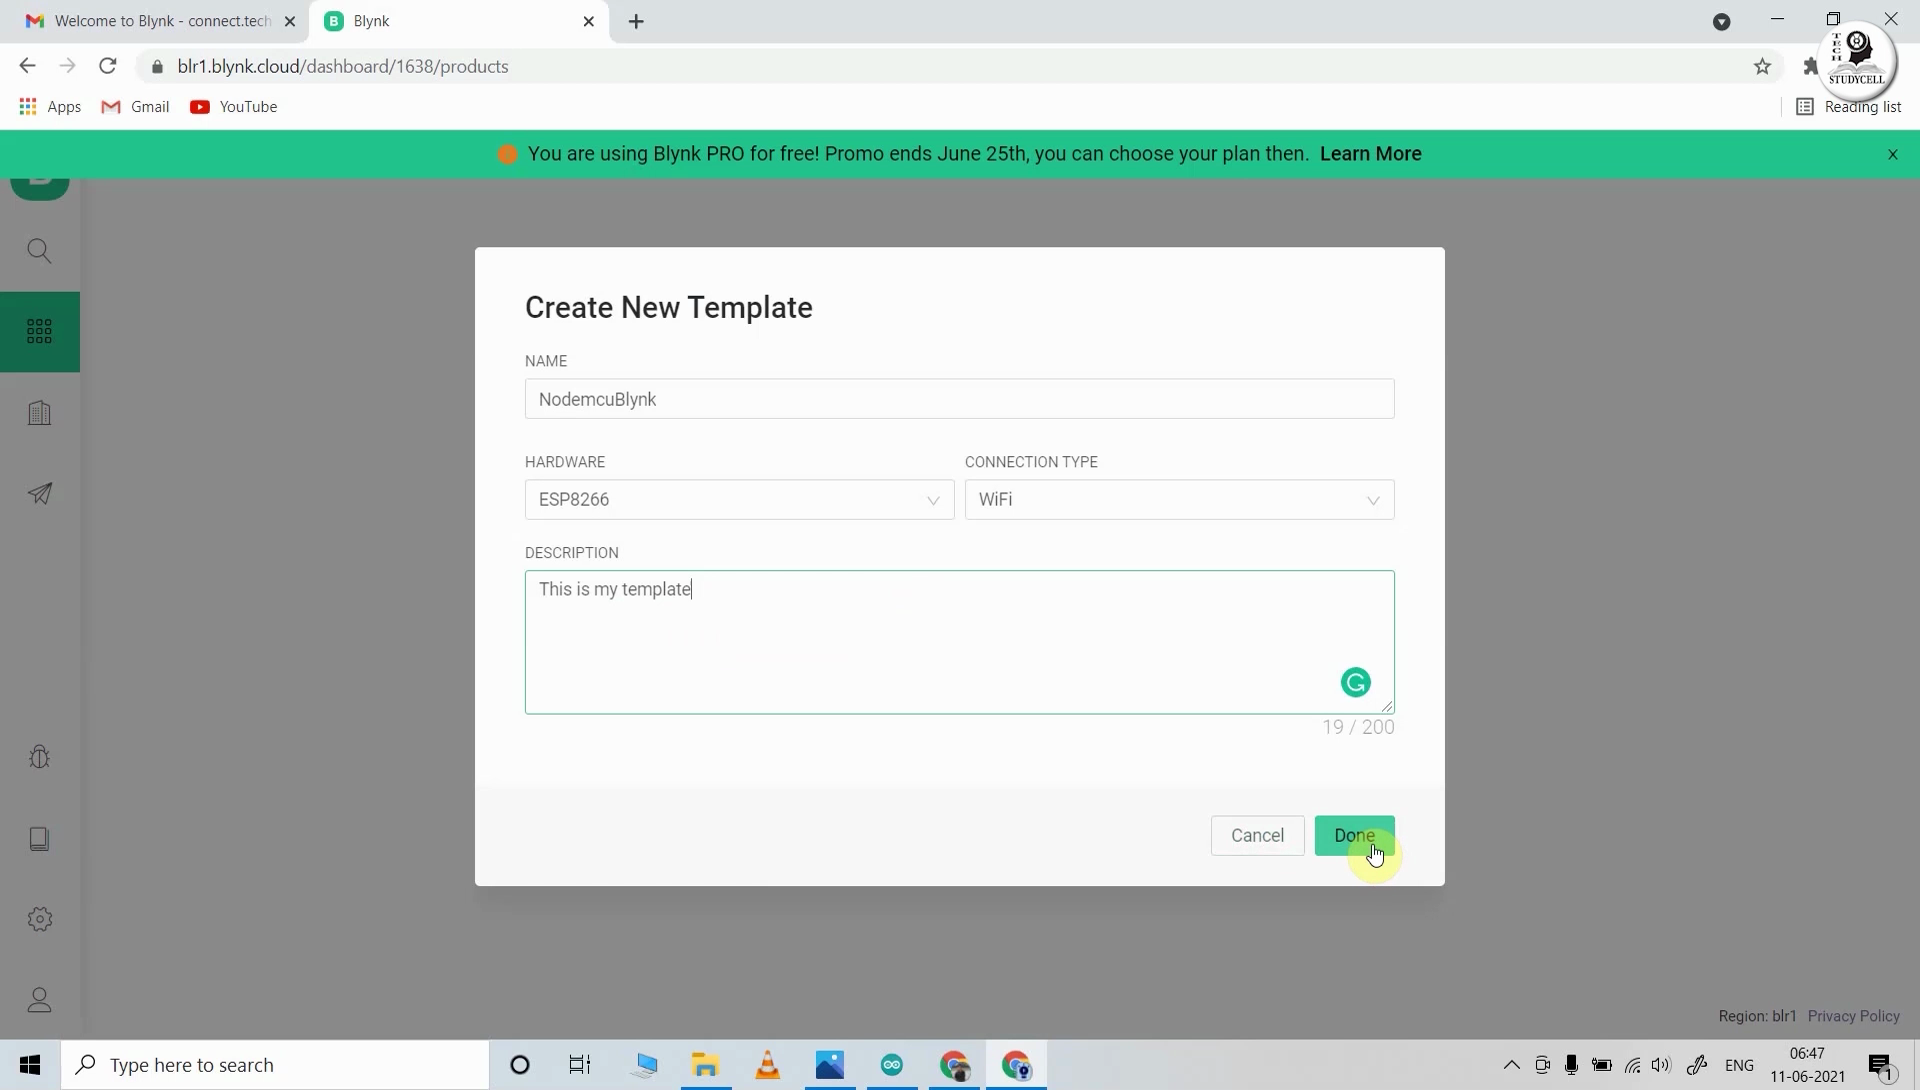Click the taskbar search box
Screen dimensions: 1920x1090
coord(275,1065)
